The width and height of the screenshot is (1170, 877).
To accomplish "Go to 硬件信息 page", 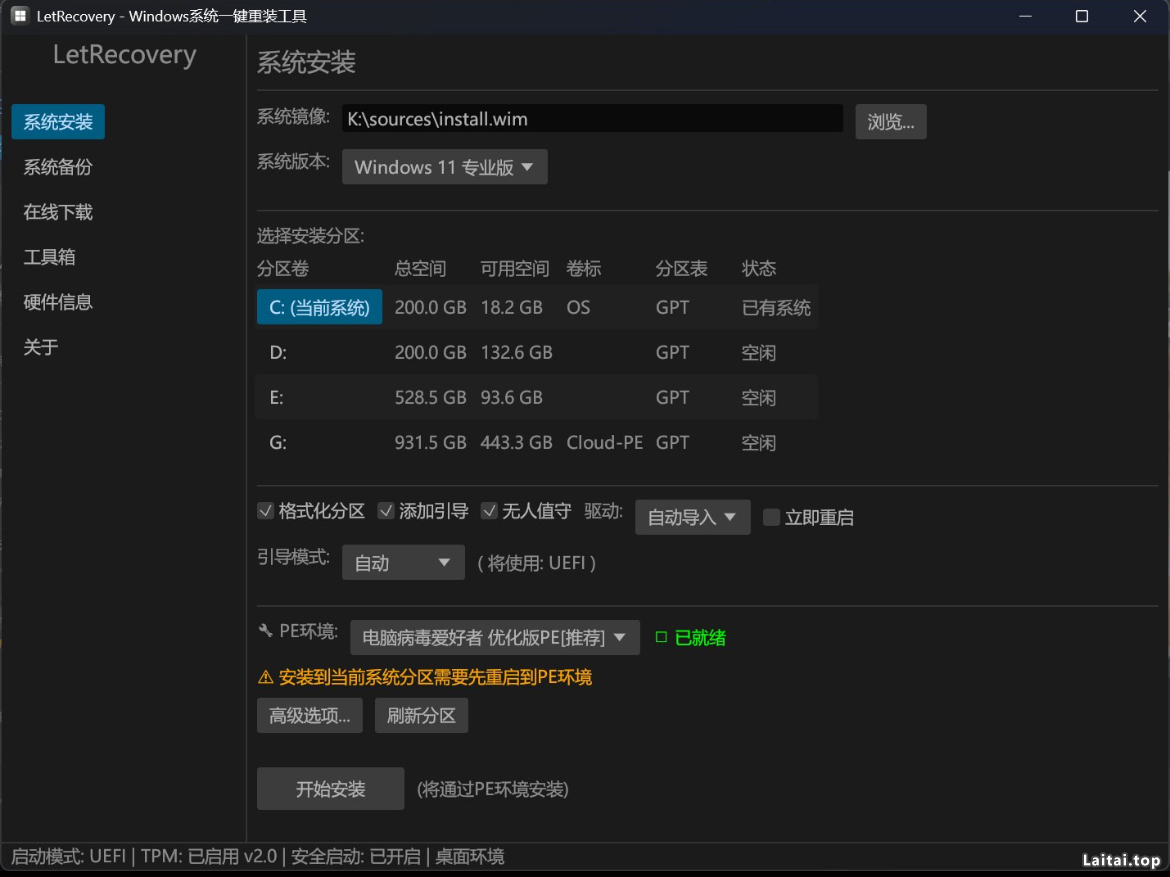I will [x=58, y=302].
